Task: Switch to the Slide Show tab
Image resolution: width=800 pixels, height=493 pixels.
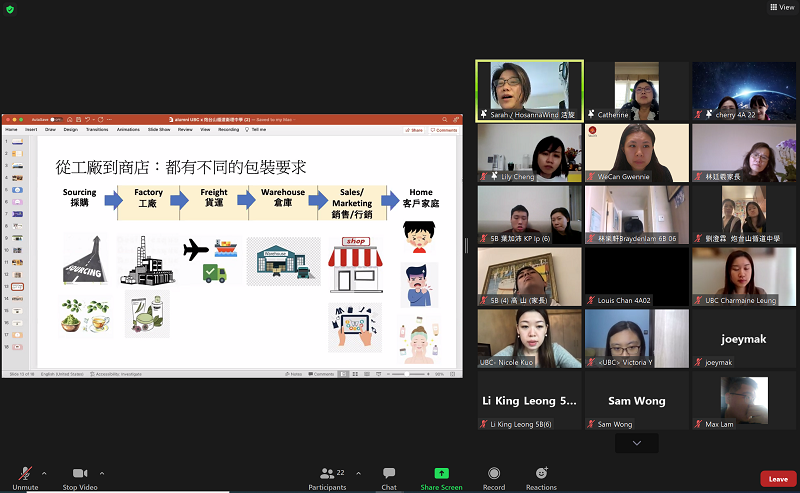Action: click(x=159, y=130)
